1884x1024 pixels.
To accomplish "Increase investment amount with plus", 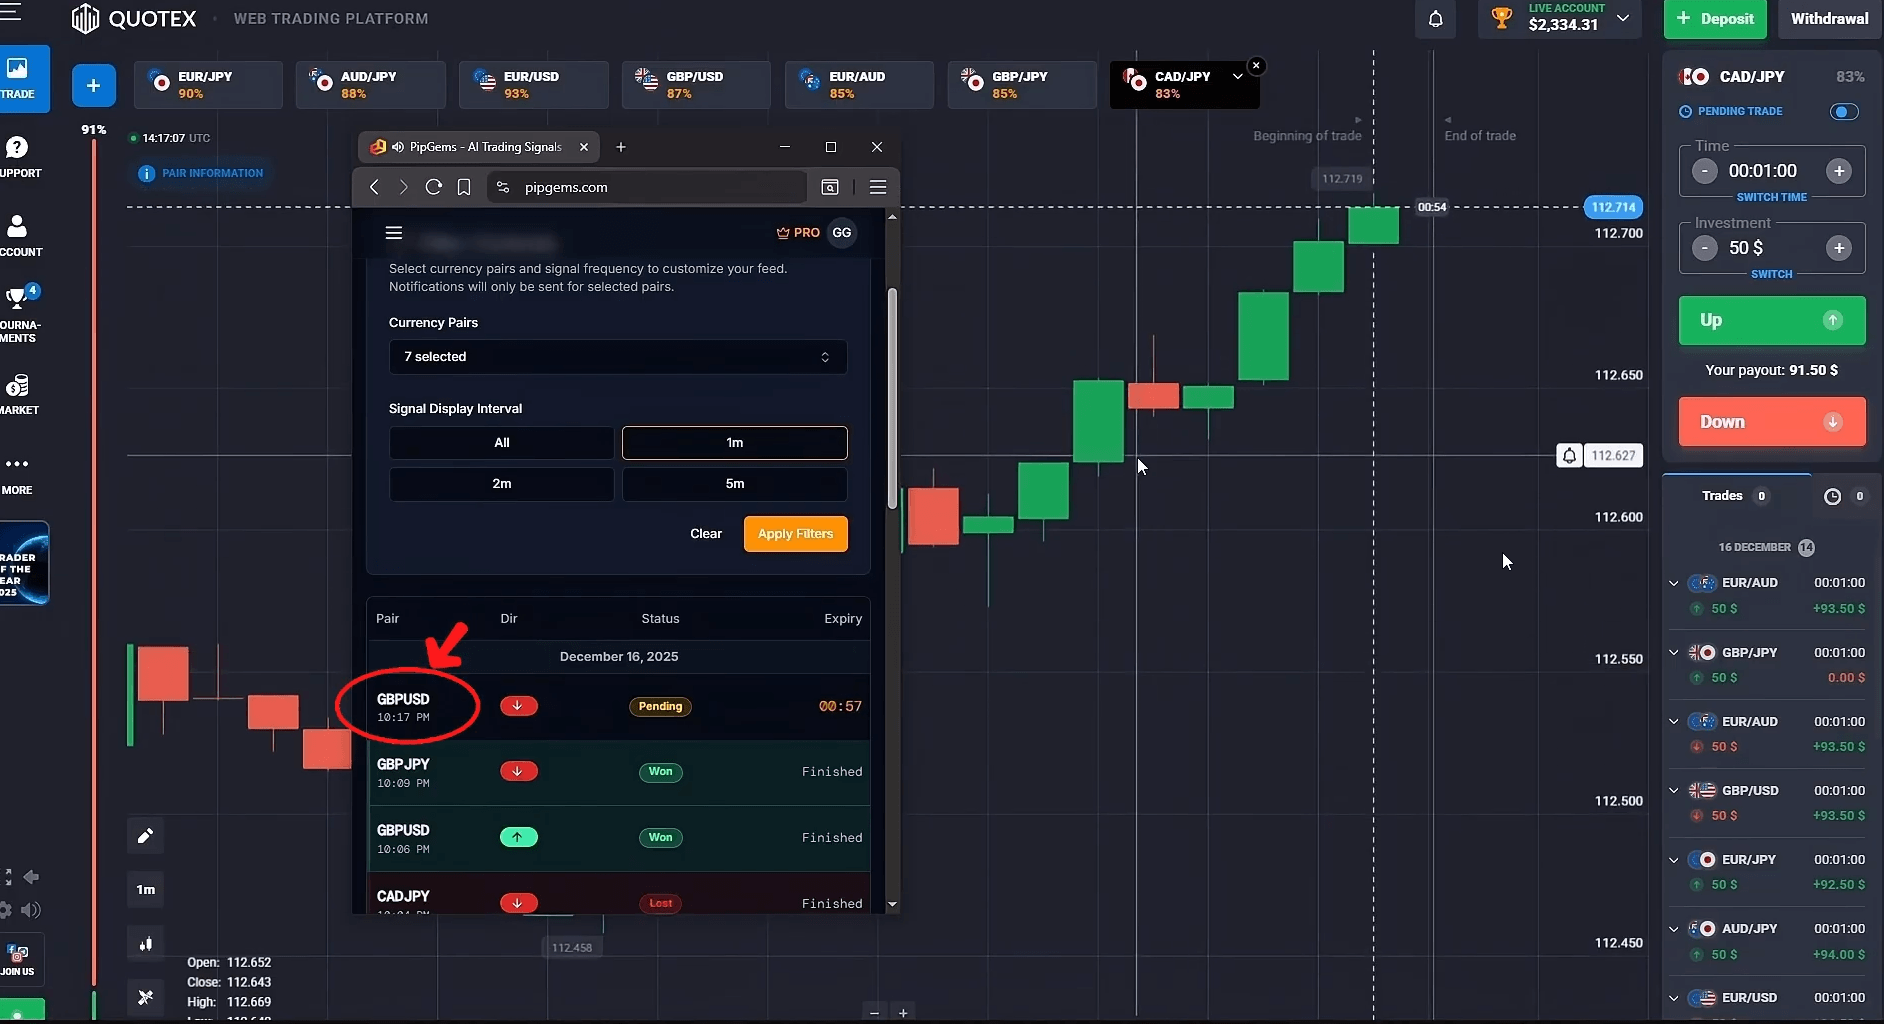I will click(1839, 248).
